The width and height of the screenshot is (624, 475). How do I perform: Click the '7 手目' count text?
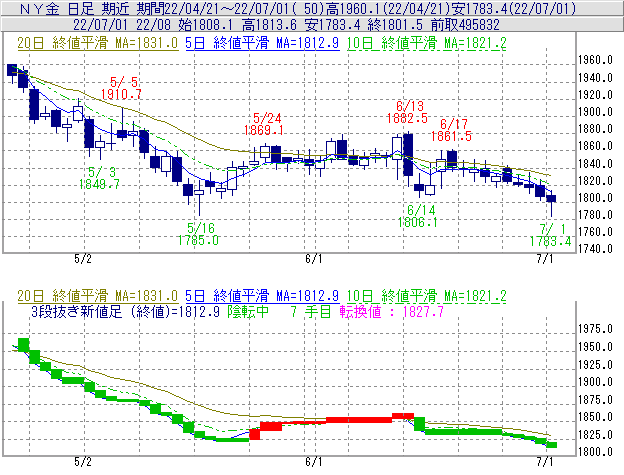(311, 311)
